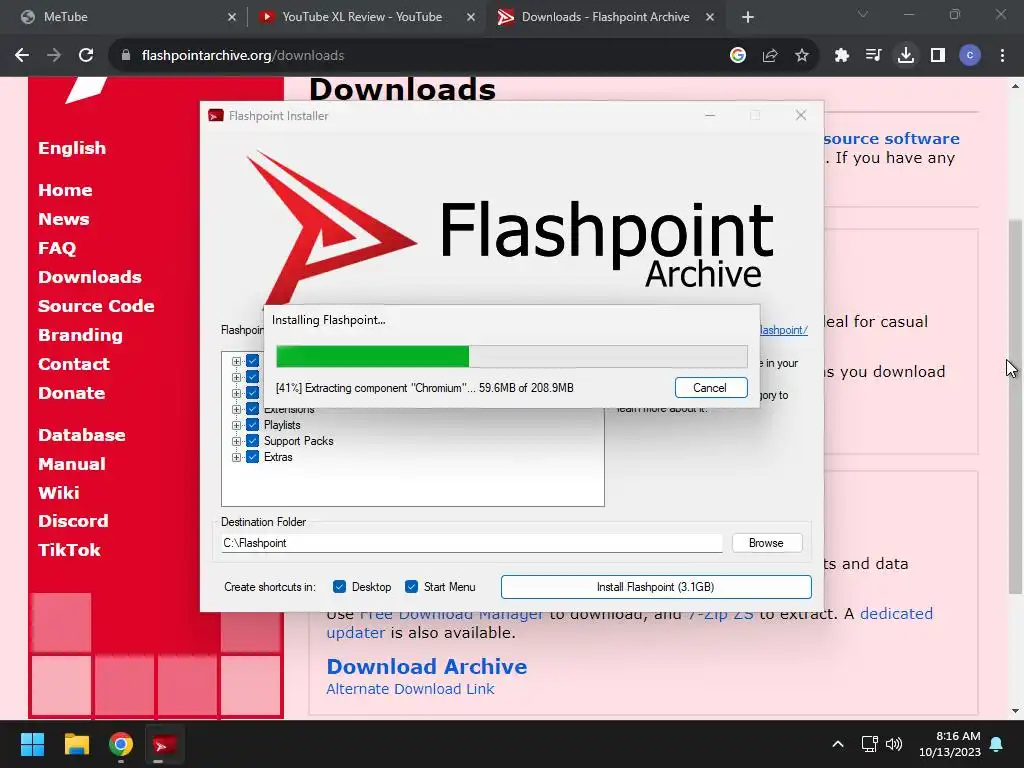Open Donate sidebar link

[72, 393]
